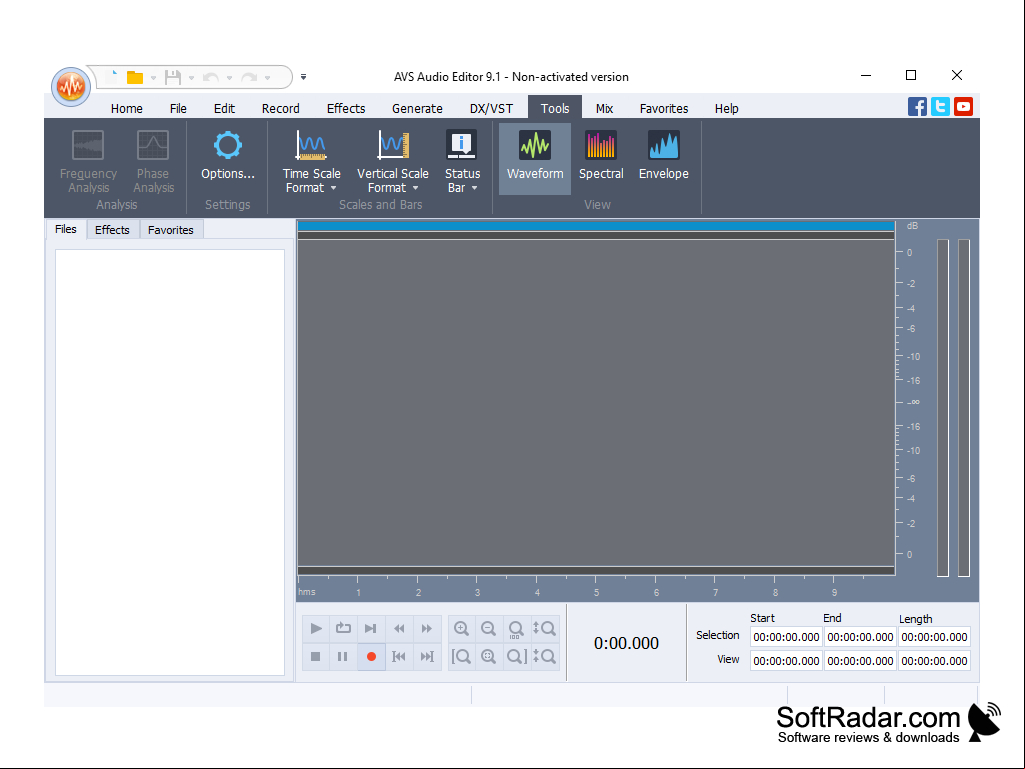Toggle loop playback
This screenshot has width=1025, height=769.
343,628
